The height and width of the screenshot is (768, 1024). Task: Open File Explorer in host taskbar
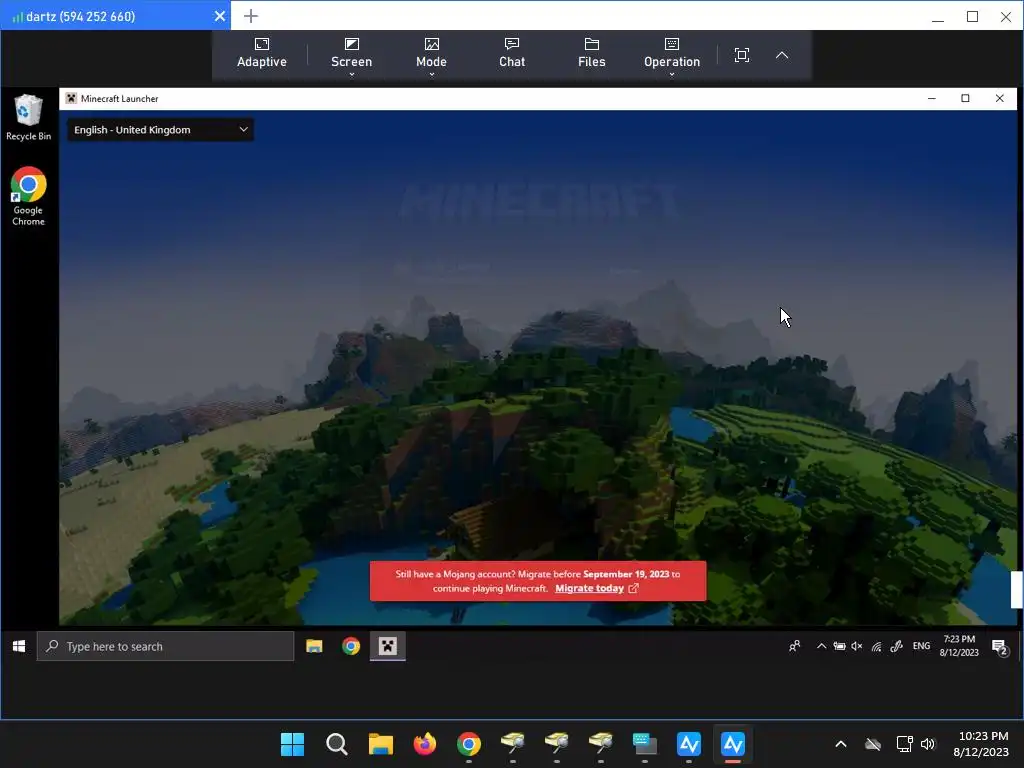pos(381,744)
